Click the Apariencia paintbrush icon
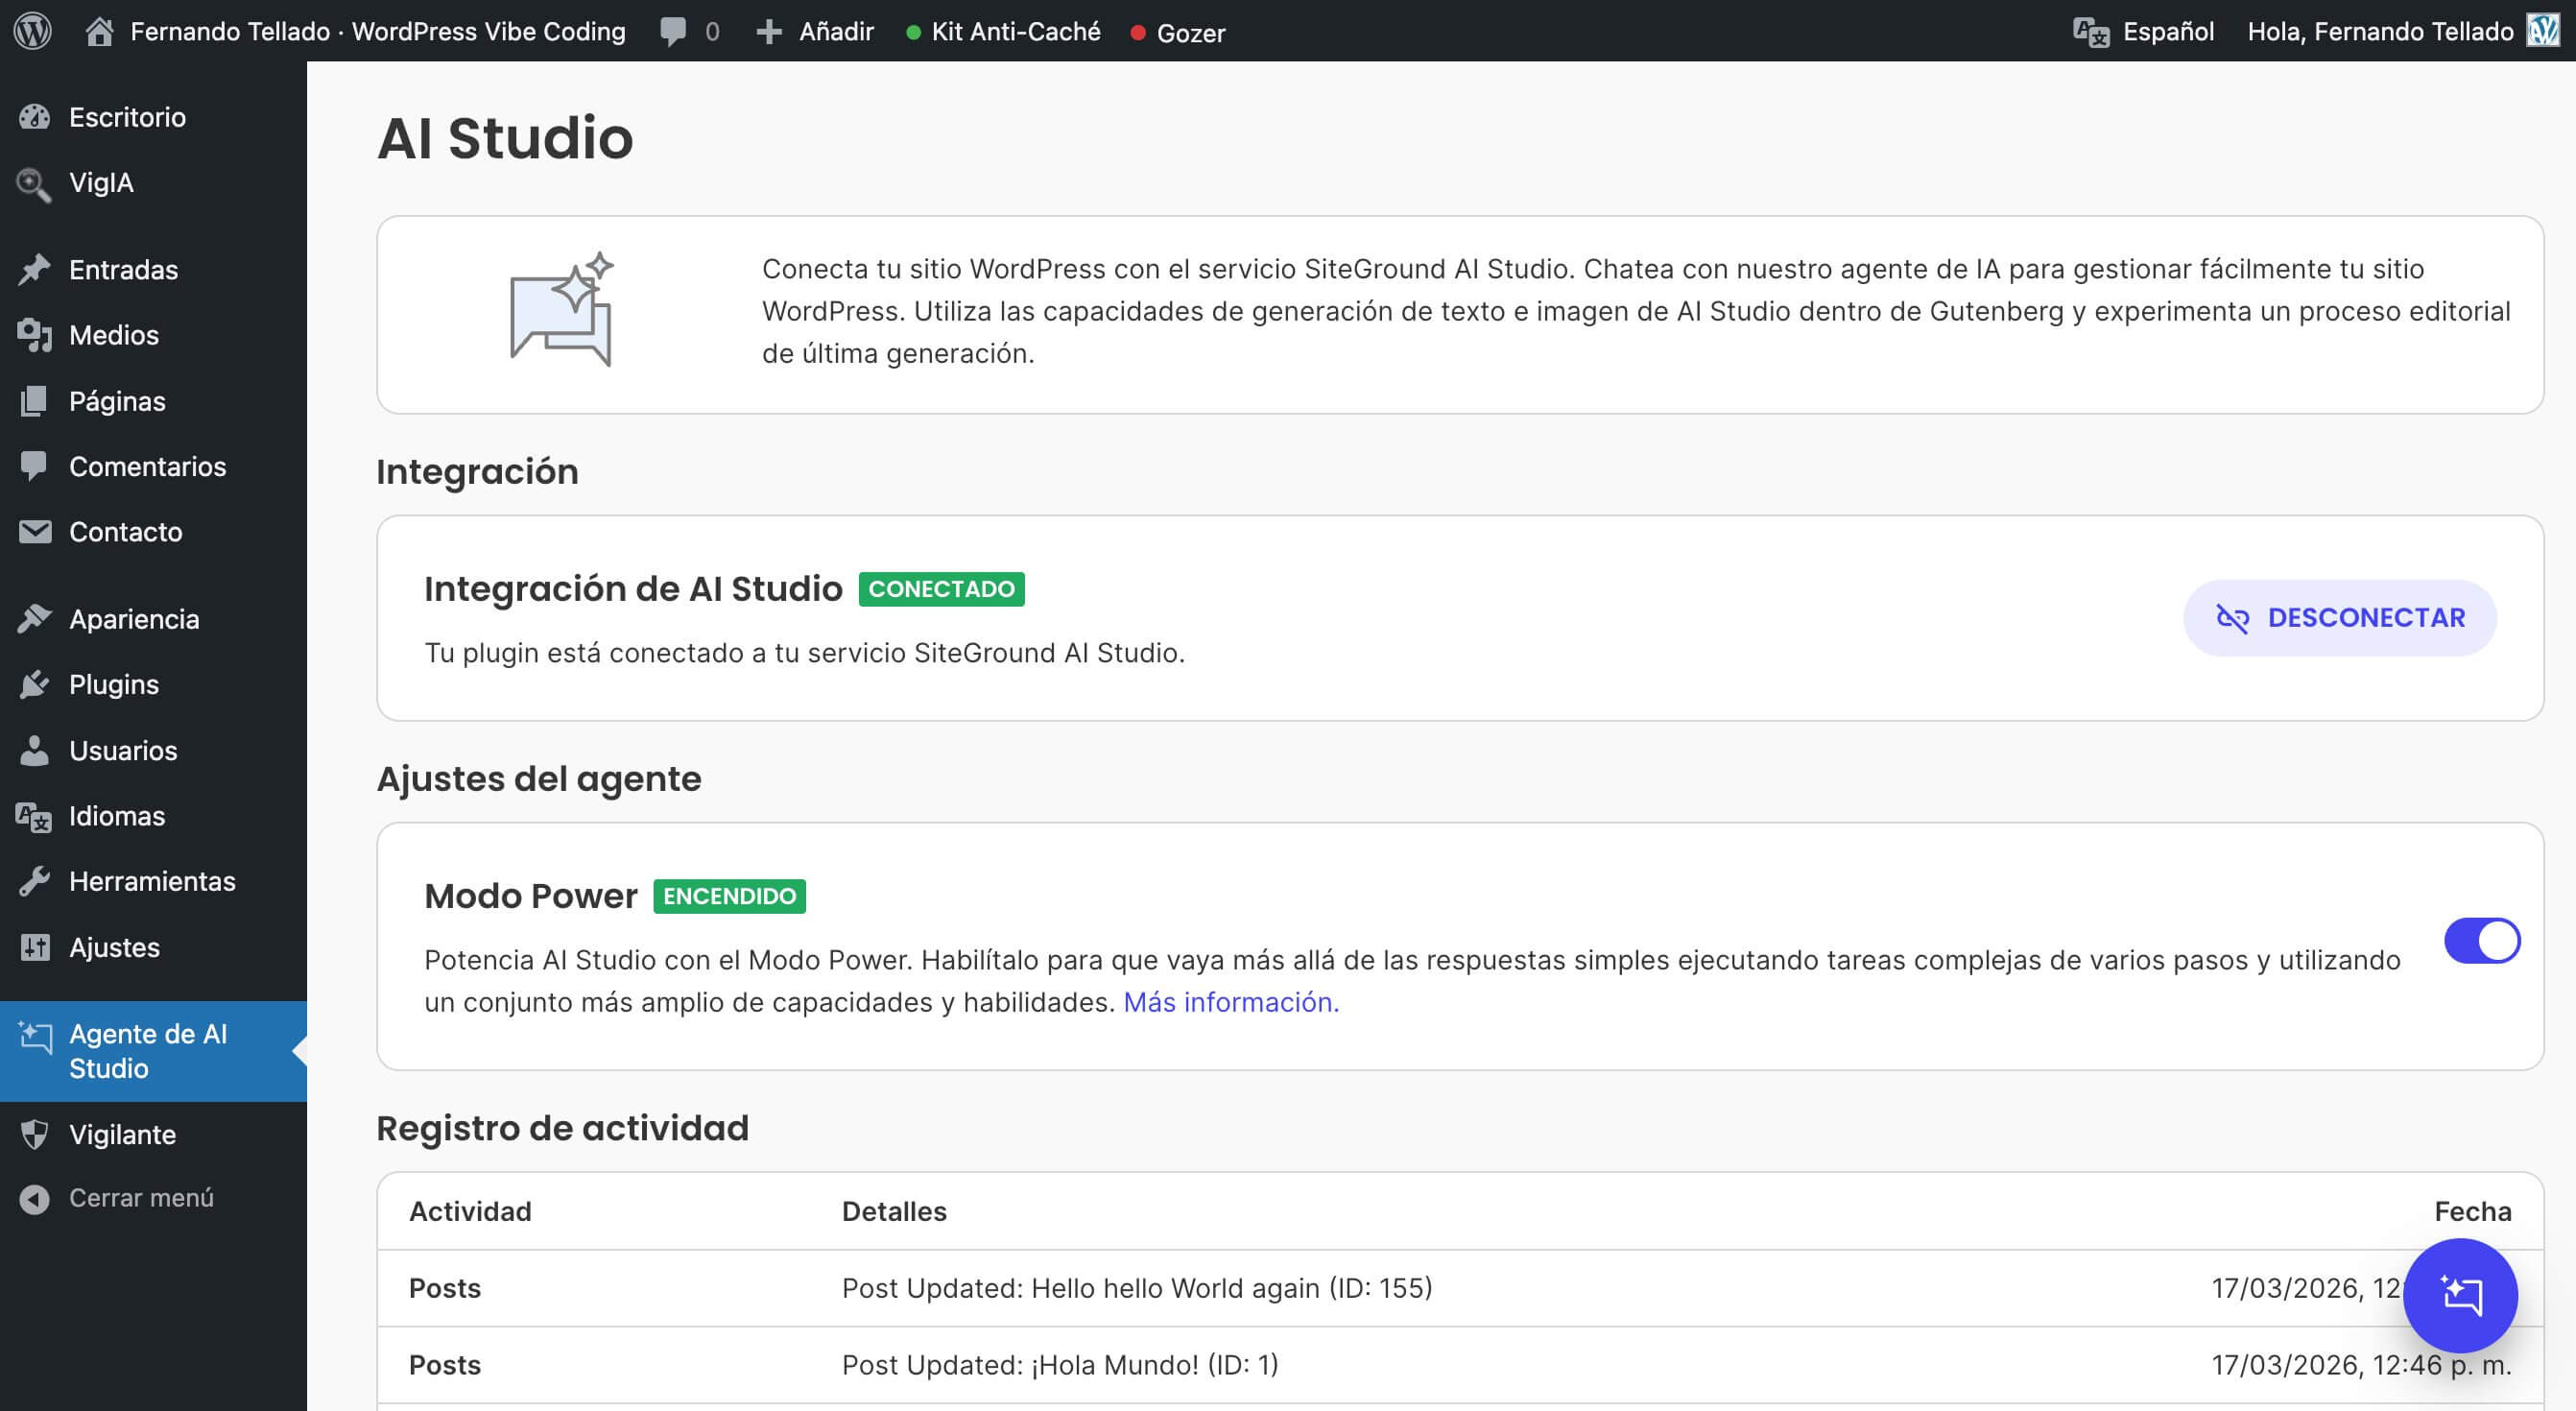 [34, 619]
